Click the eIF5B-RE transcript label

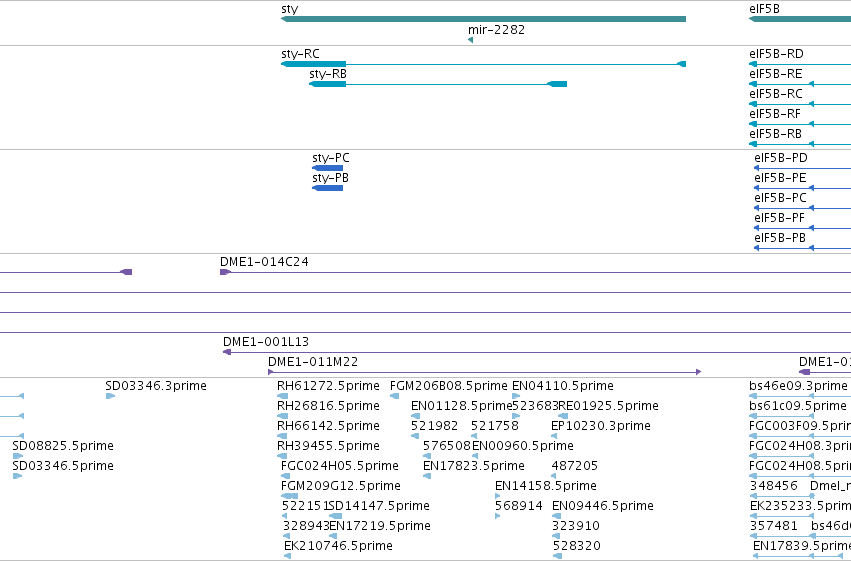pos(776,74)
